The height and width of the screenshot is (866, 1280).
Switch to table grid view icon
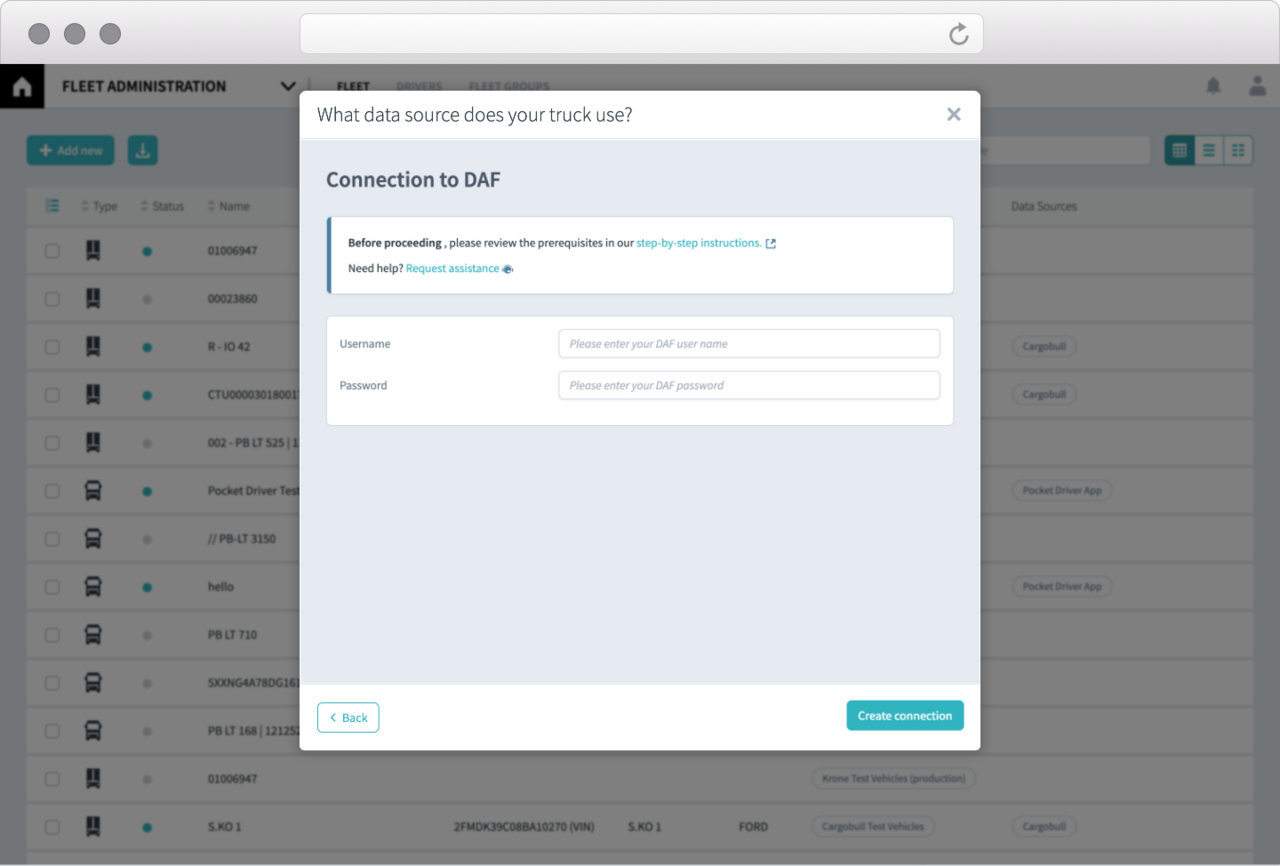[x=1180, y=151]
